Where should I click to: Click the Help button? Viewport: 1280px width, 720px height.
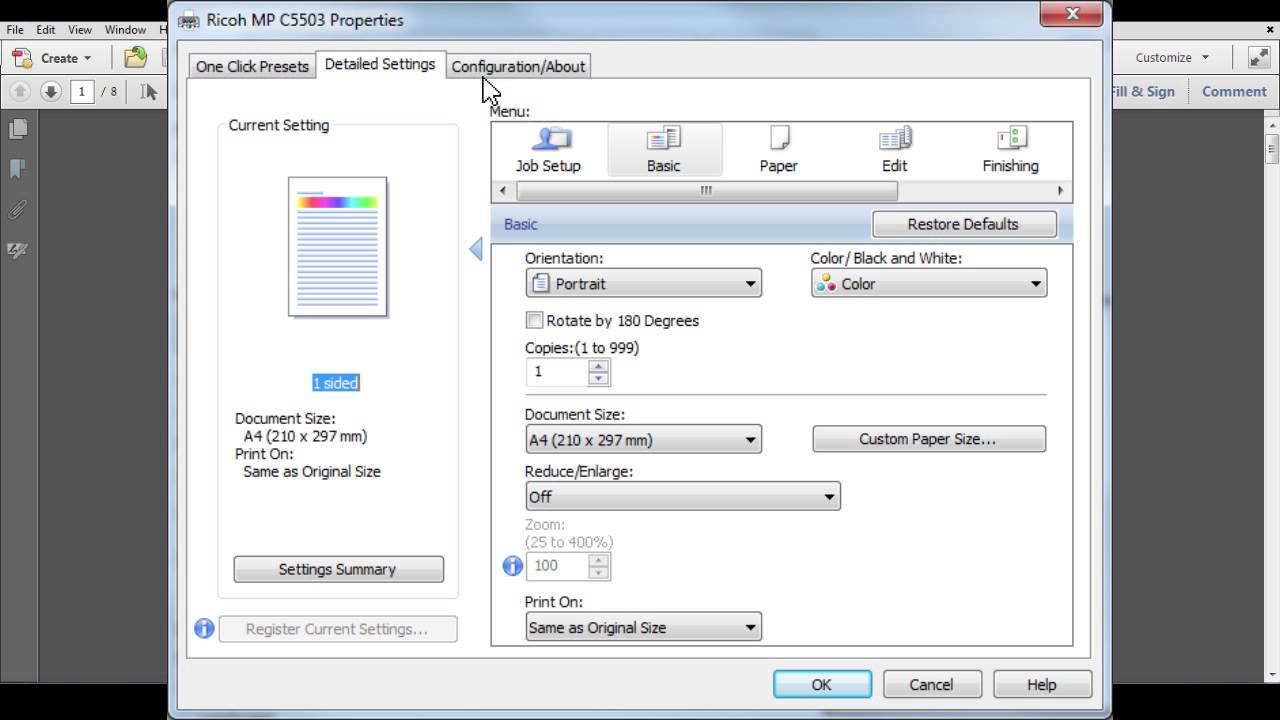point(1041,684)
